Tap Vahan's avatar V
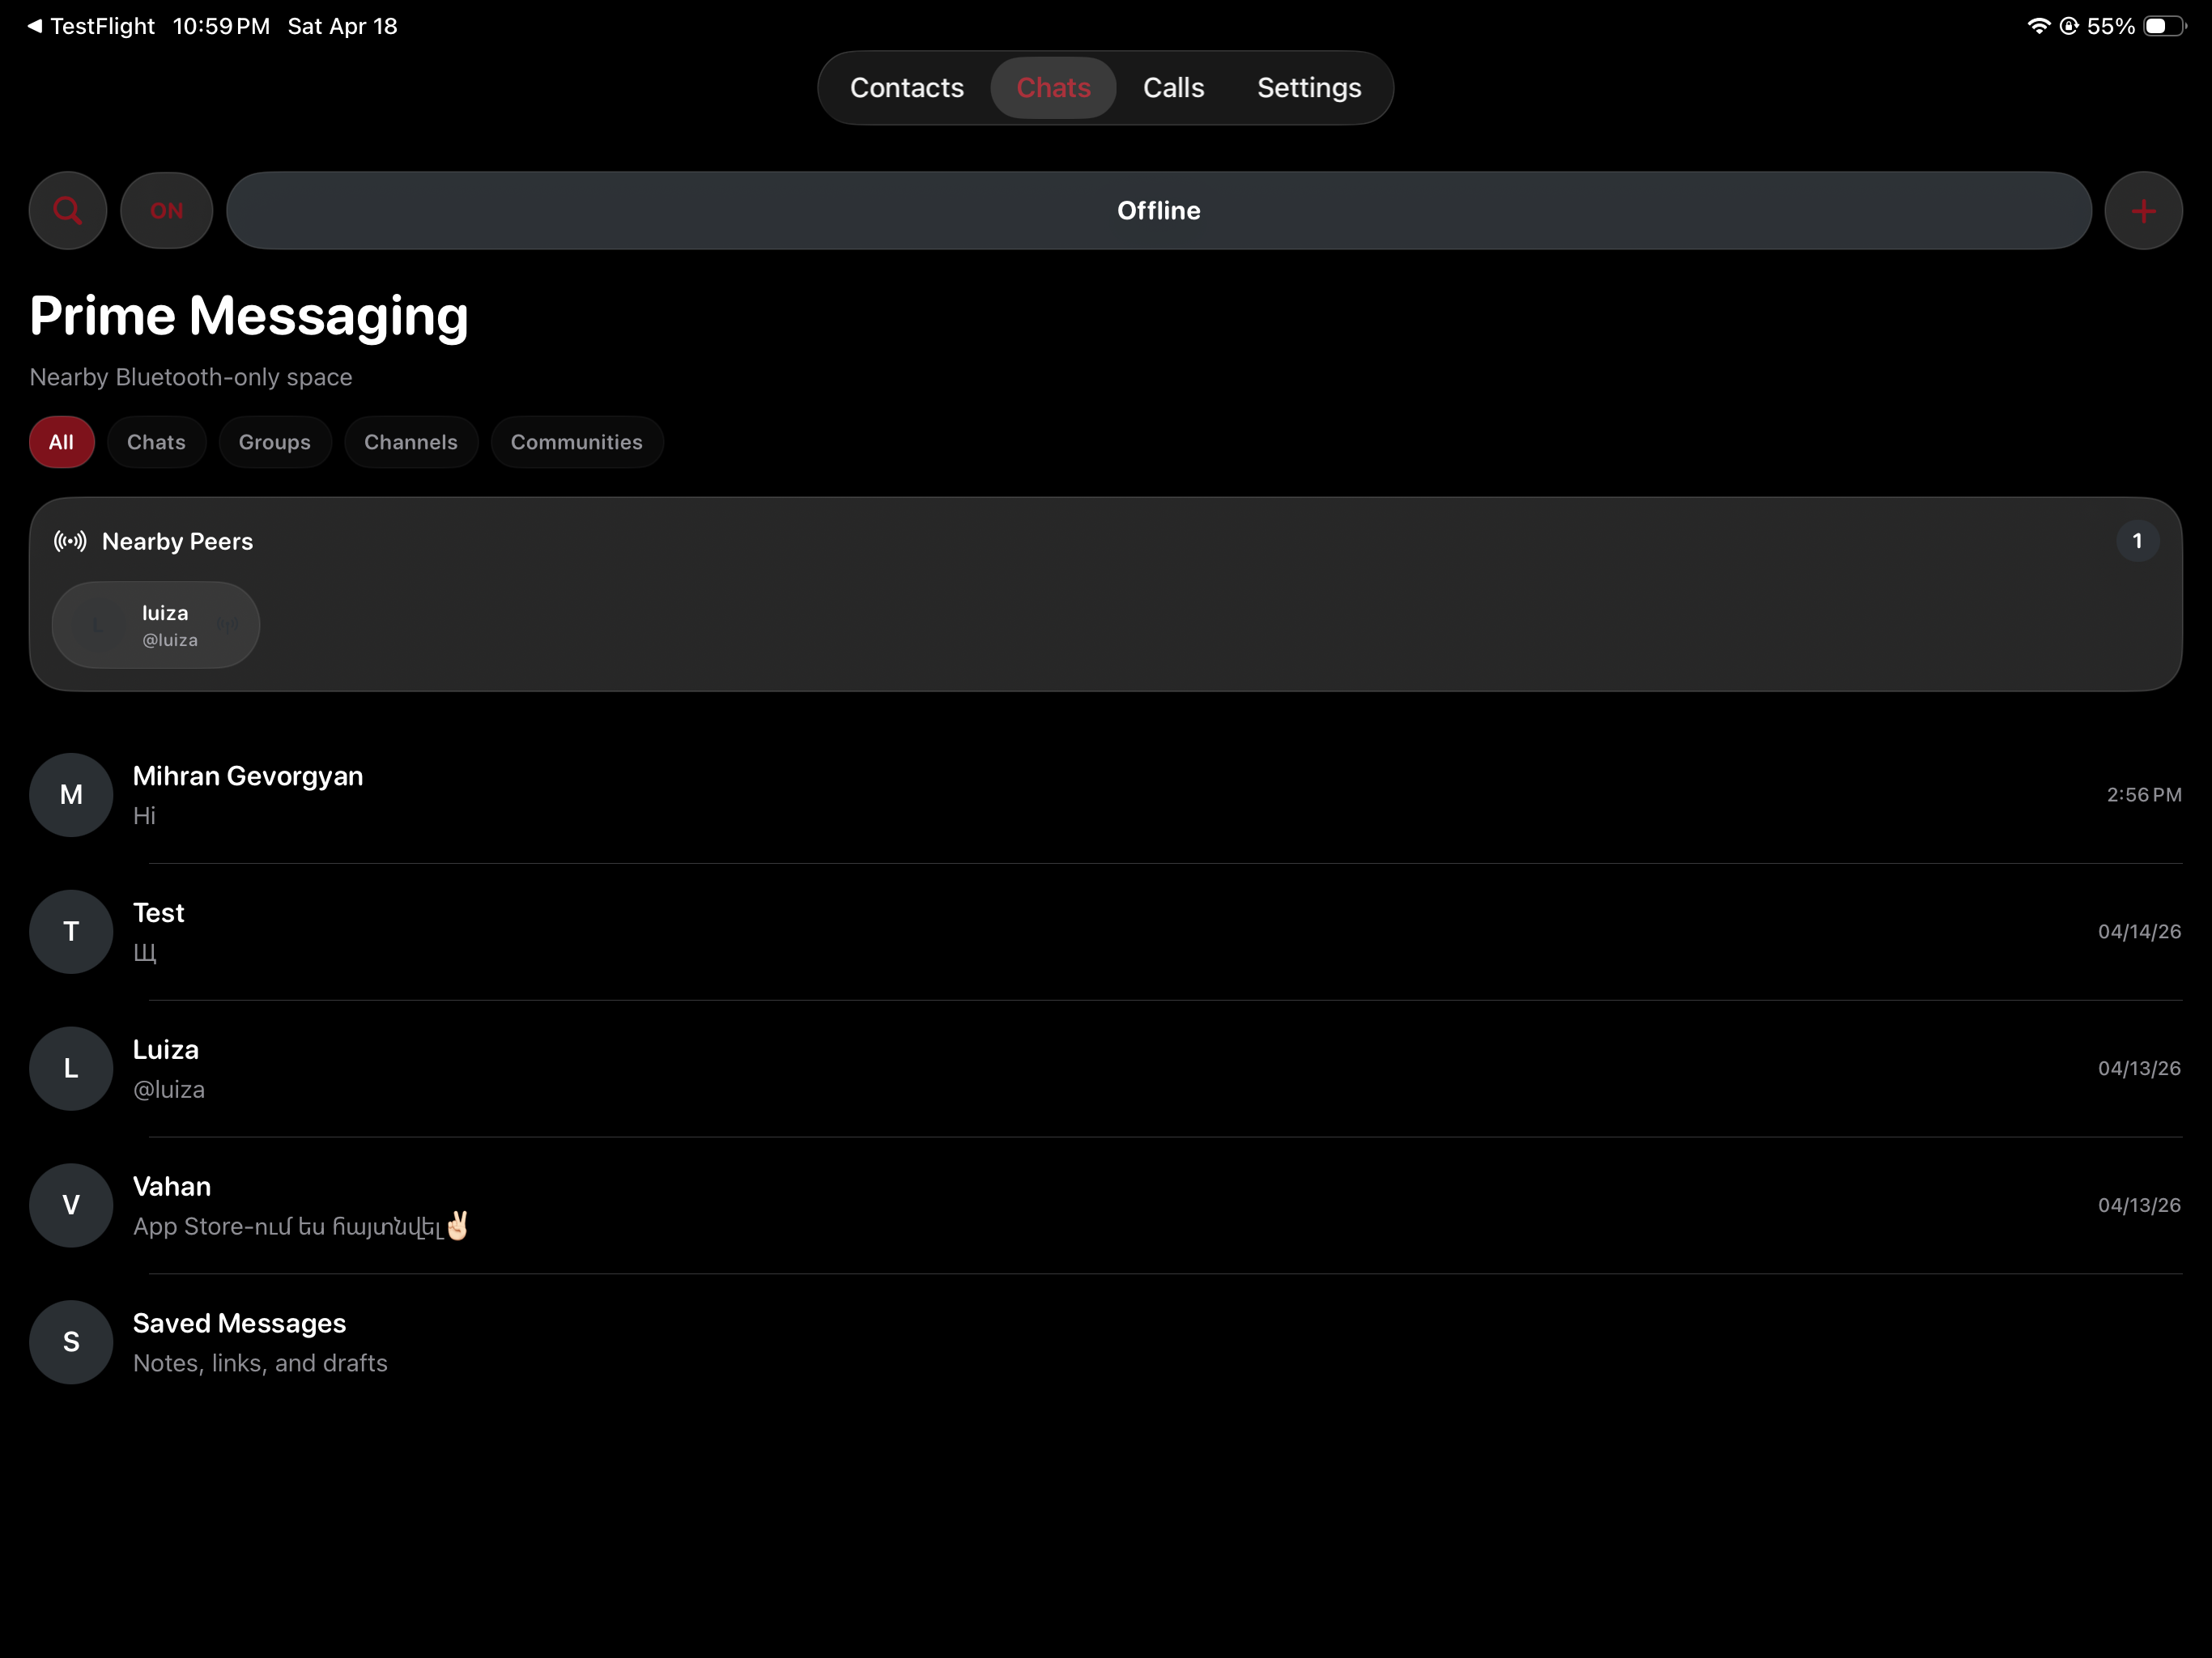This screenshot has width=2212, height=1658. (x=71, y=1205)
